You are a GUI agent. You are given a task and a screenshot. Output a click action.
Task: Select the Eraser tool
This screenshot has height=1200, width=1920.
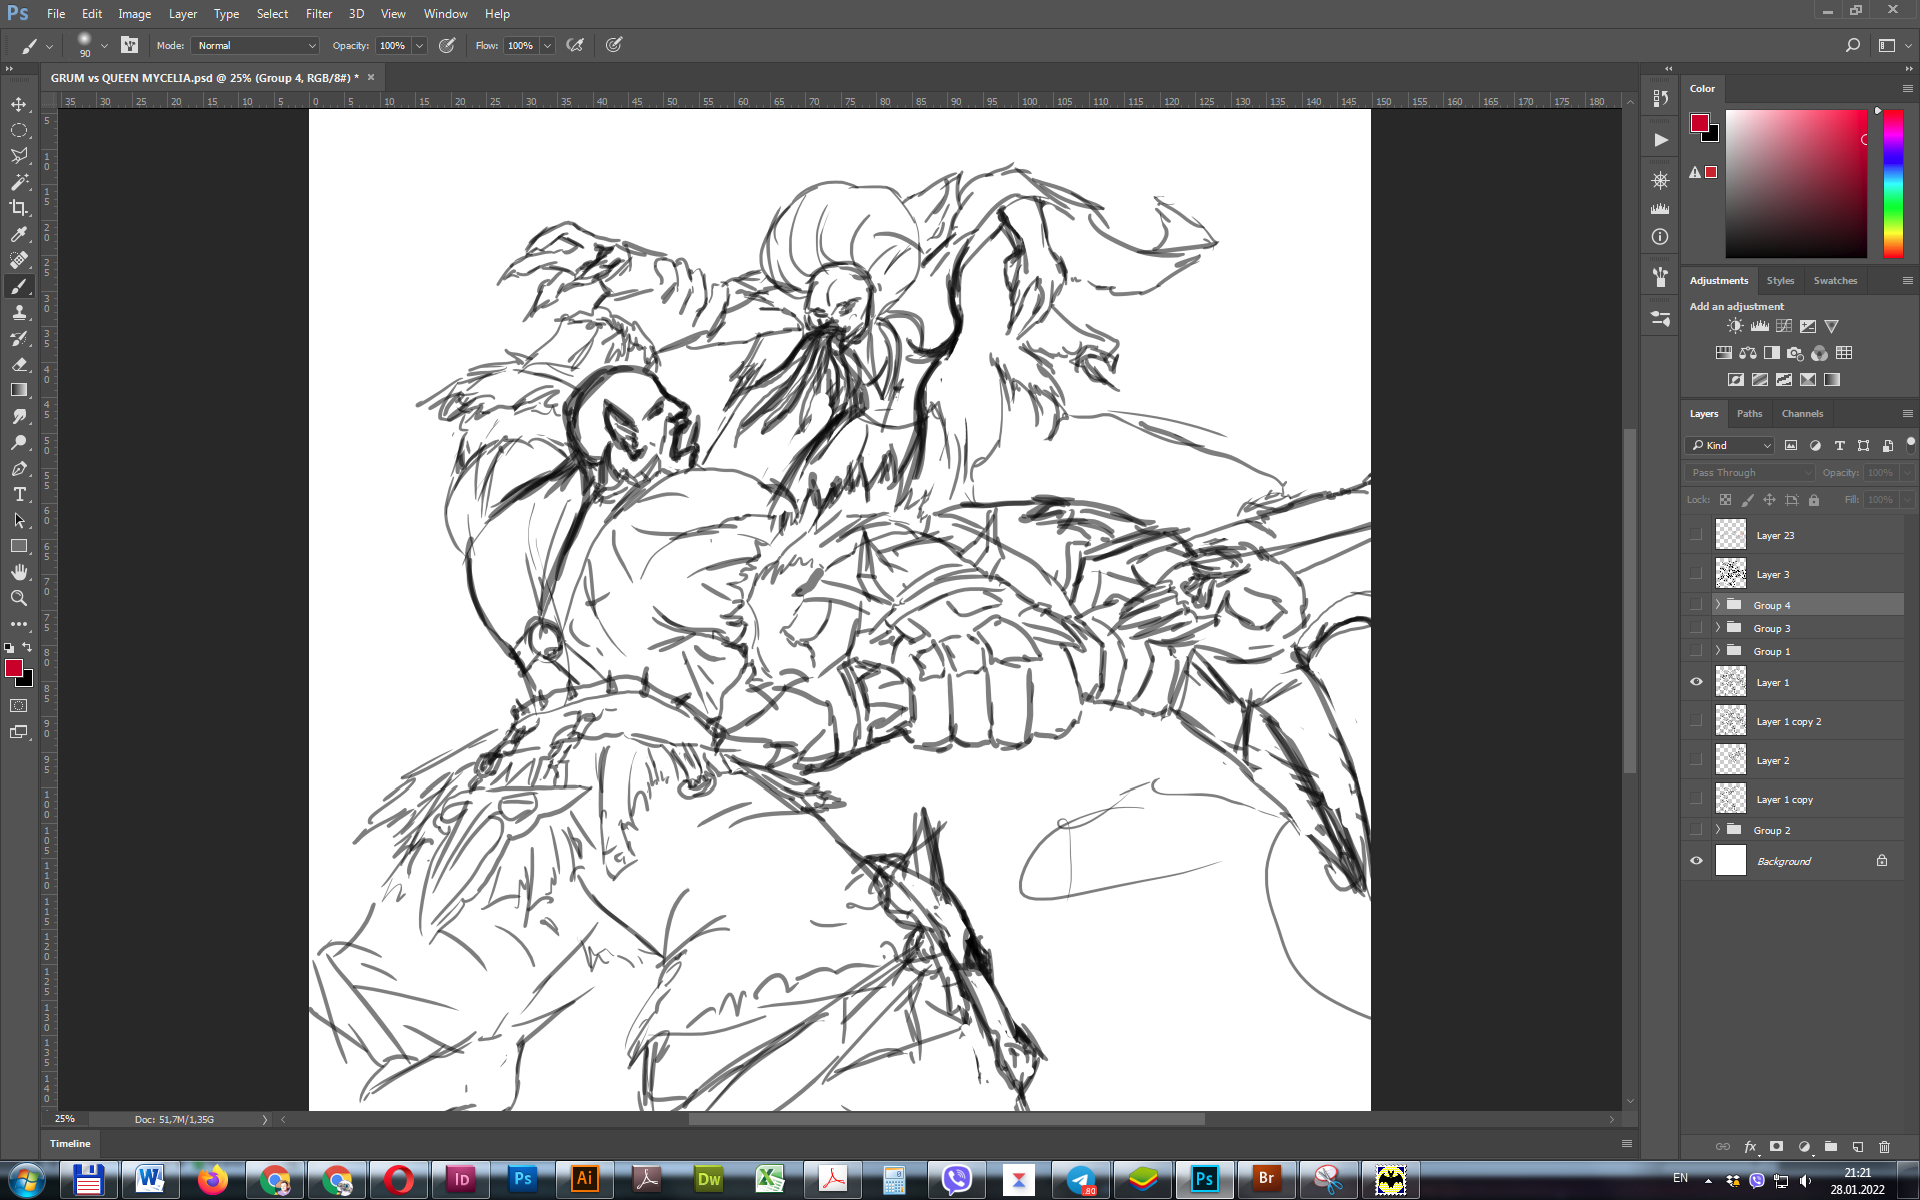19,364
